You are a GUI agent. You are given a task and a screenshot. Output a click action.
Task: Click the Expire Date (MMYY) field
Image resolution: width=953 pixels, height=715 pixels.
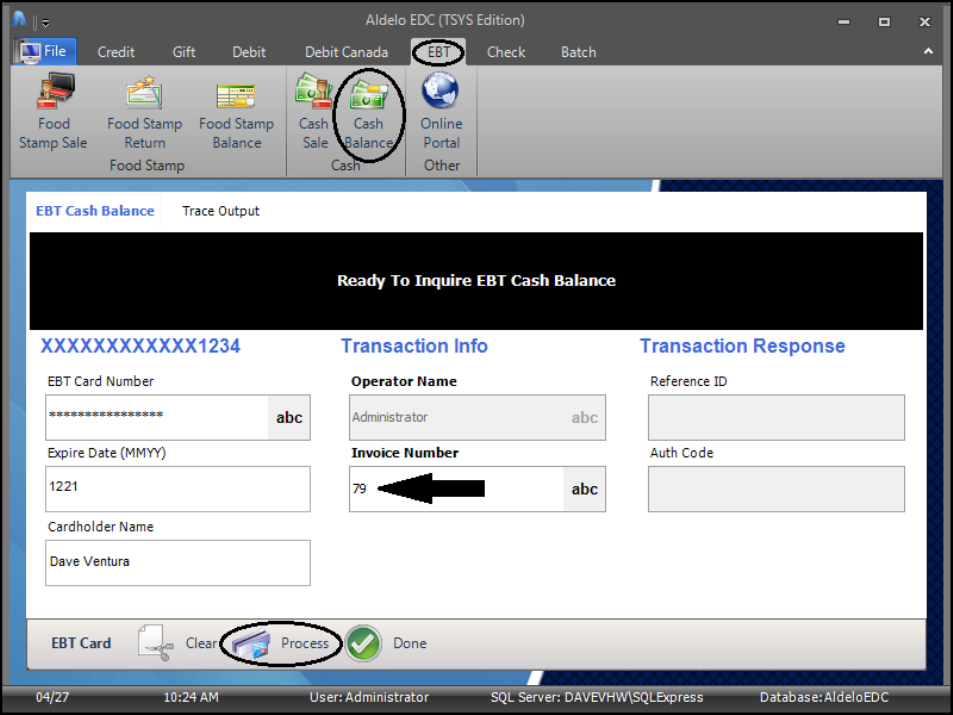click(x=177, y=489)
